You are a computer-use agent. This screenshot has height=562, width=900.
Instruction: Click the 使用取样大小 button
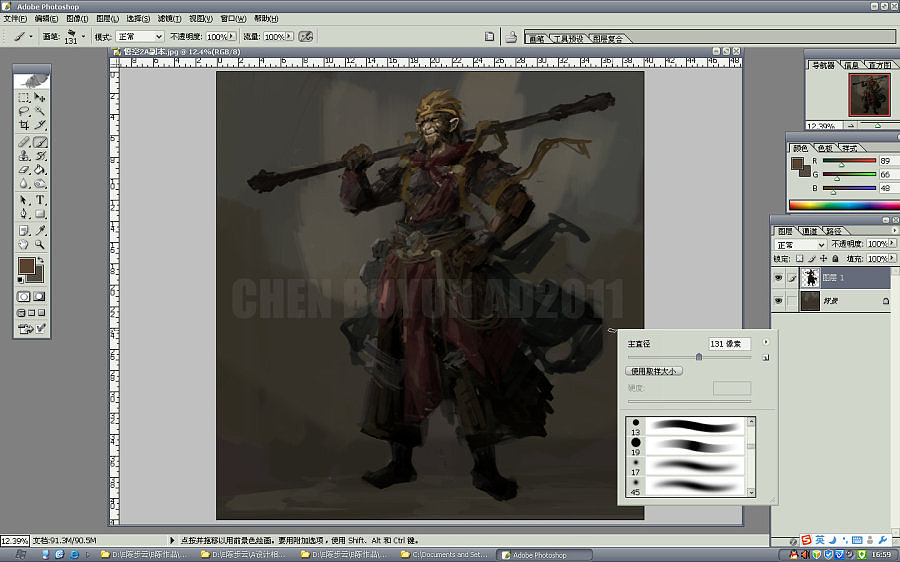(x=655, y=371)
